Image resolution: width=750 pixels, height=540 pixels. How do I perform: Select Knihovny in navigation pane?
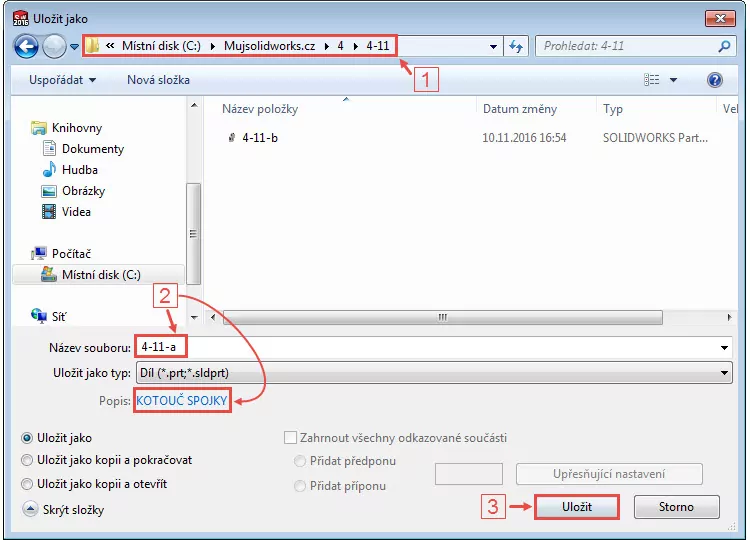click(77, 128)
